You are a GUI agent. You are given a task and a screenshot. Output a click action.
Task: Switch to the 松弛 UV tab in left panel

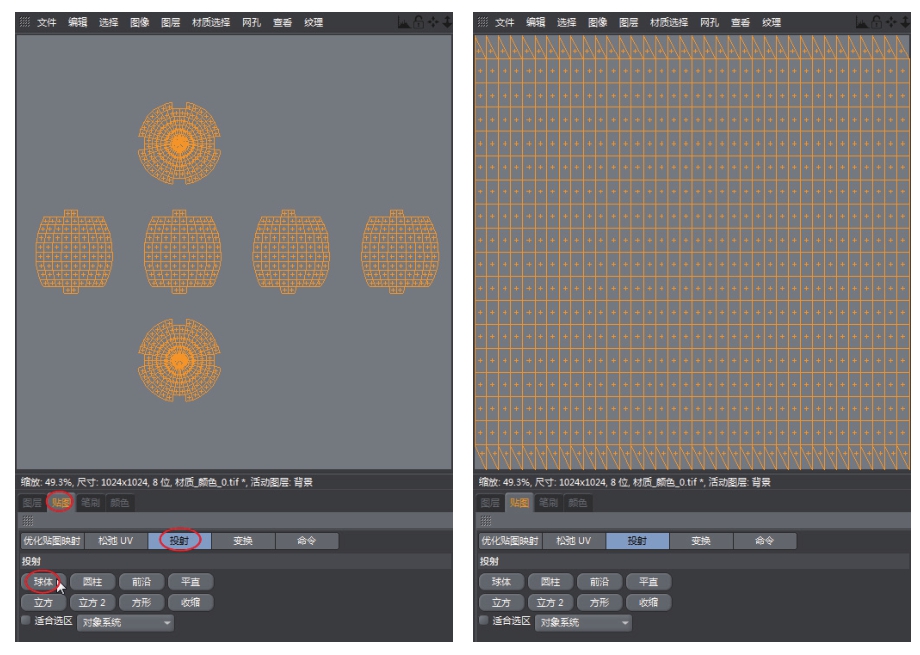(x=115, y=541)
